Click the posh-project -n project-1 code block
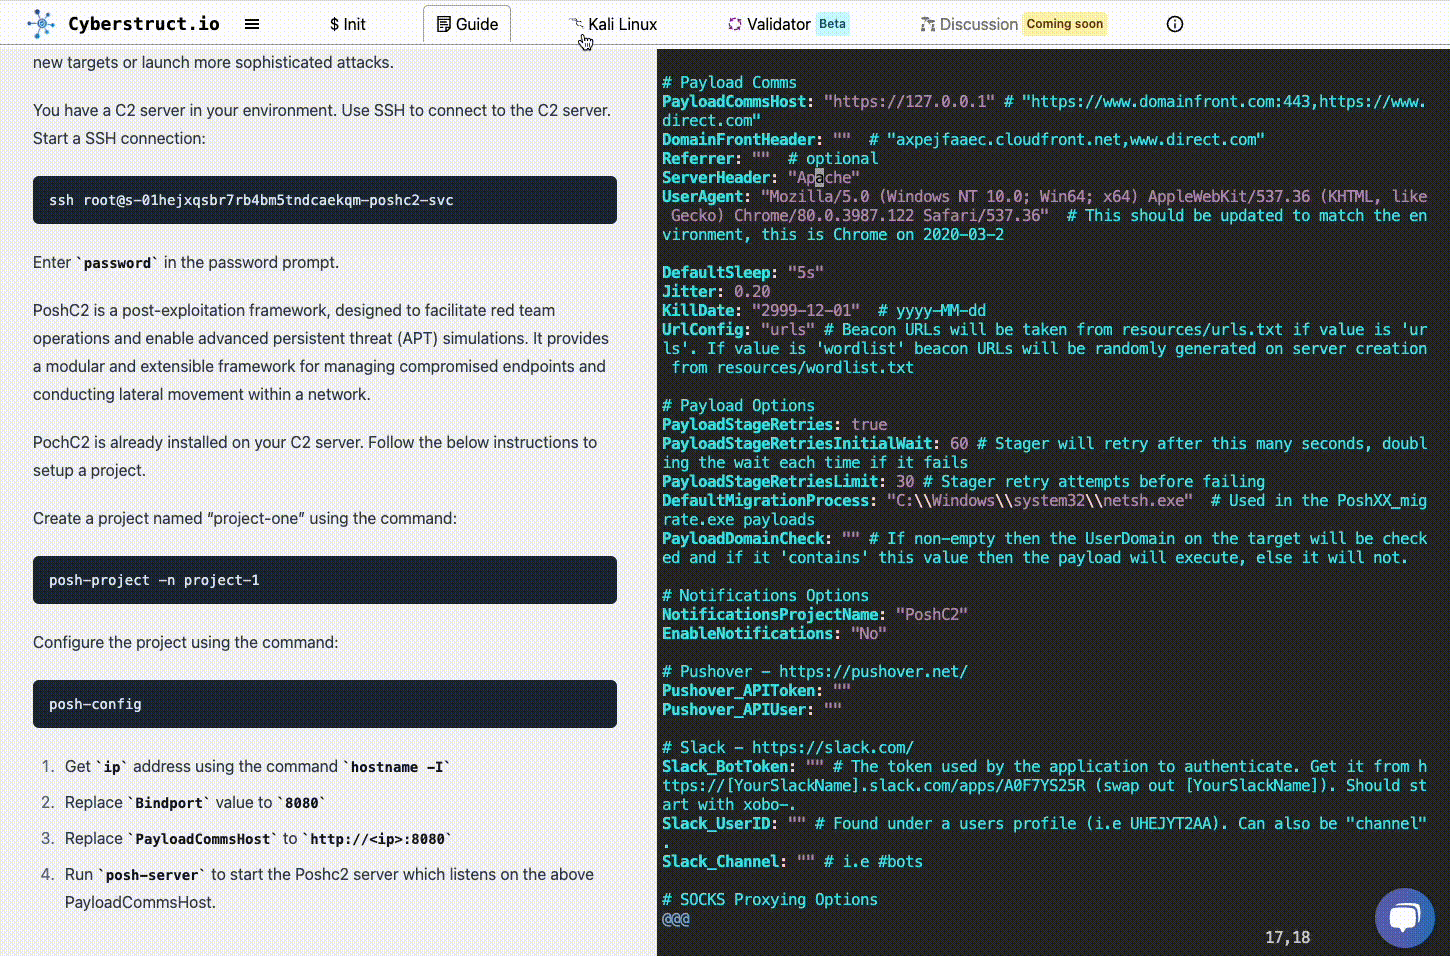Screen dimensions: 1450x956 pyautogui.click(x=324, y=580)
